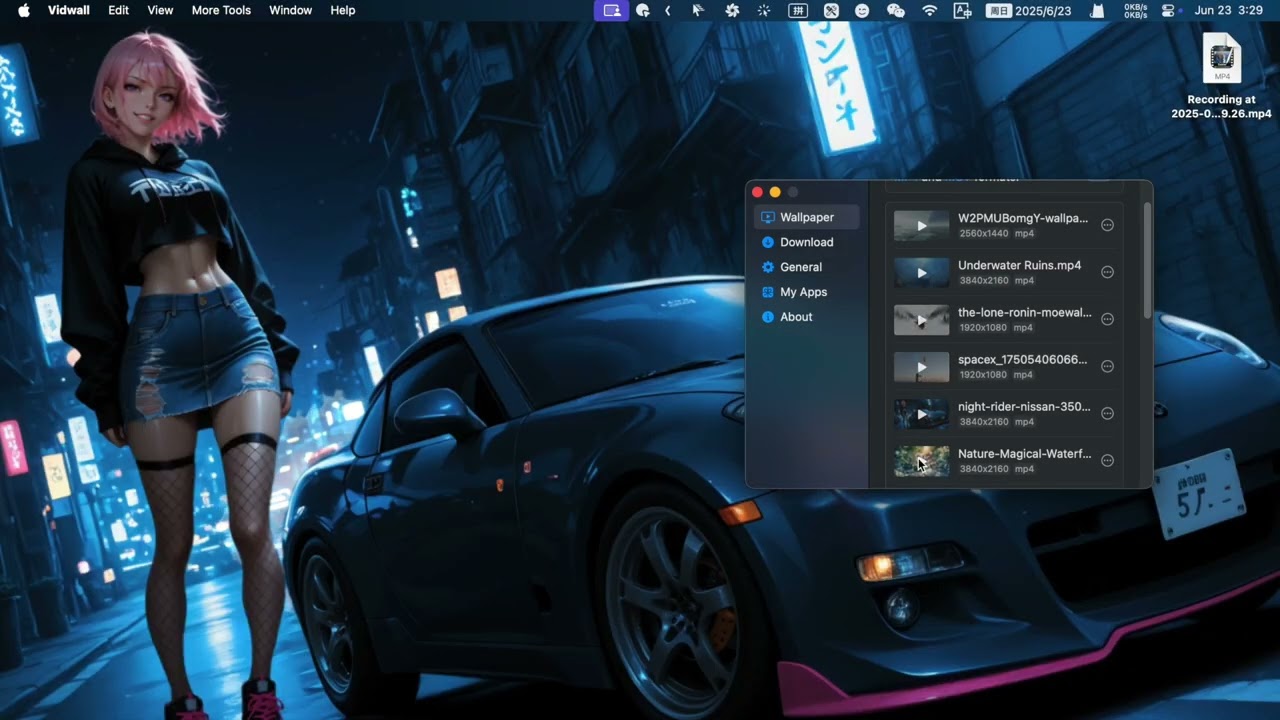
Task: Open more options for Underwater Ruins.mp4
Action: tap(1107, 272)
